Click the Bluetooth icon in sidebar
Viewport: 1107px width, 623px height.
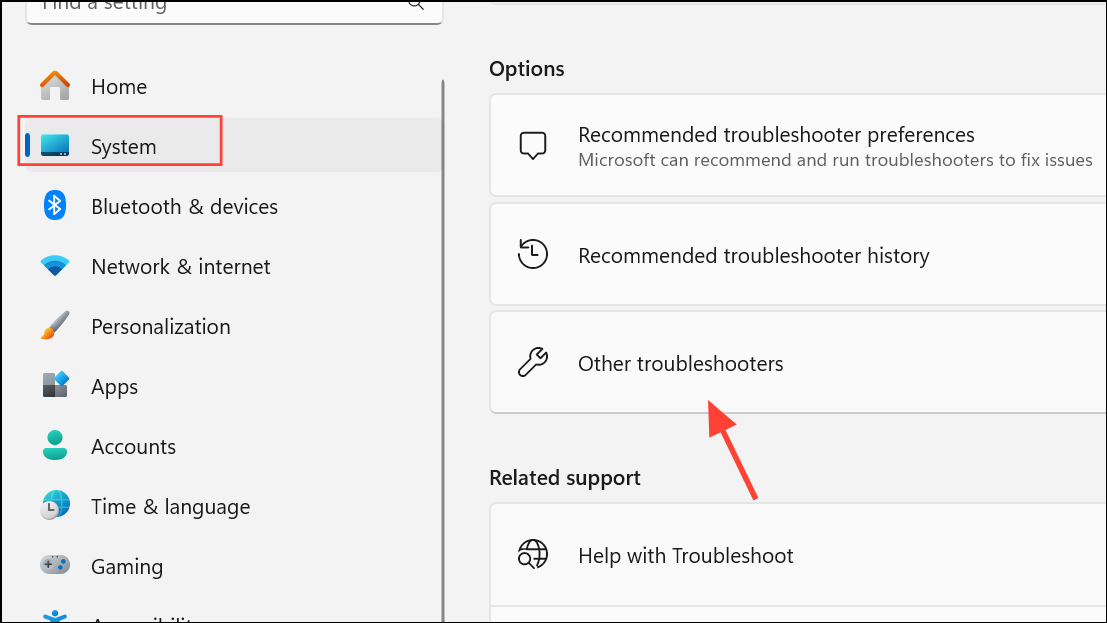pyautogui.click(x=55, y=206)
